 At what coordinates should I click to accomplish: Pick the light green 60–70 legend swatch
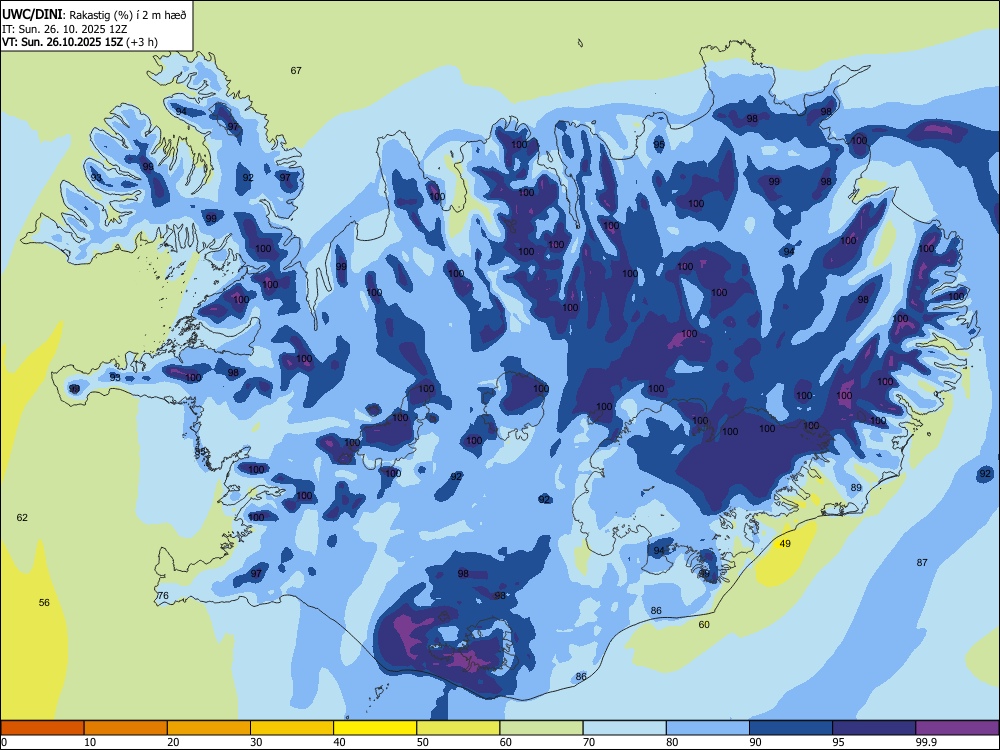[541, 728]
